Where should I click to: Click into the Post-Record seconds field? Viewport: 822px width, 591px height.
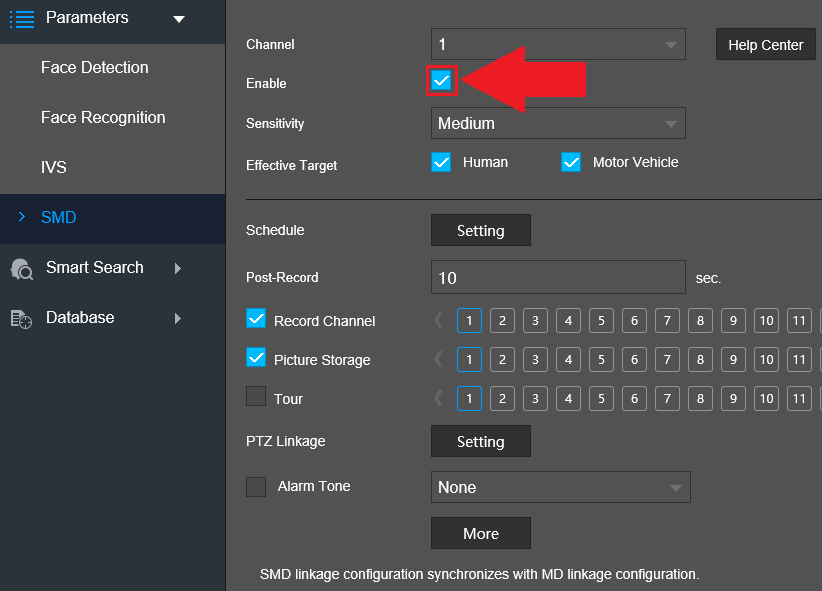pyautogui.click(x=558, y=277)
